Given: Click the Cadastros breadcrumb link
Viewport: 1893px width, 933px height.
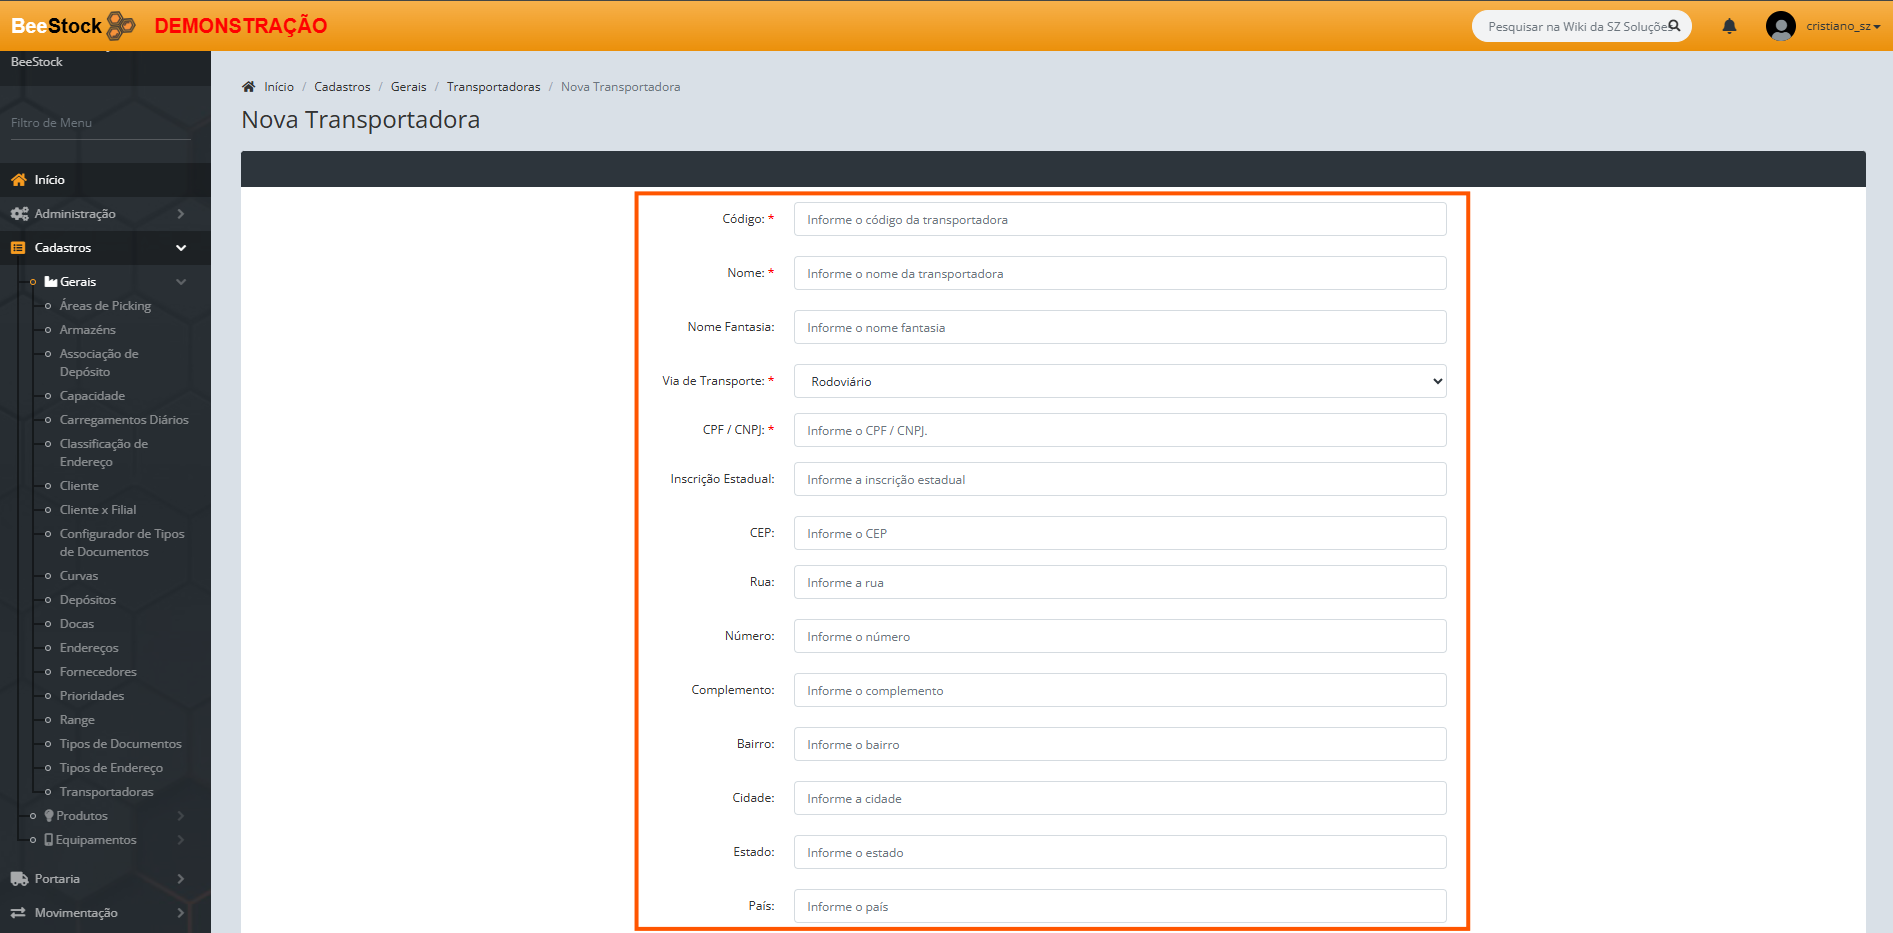Looking at the screenshot, I should (342, 87).
